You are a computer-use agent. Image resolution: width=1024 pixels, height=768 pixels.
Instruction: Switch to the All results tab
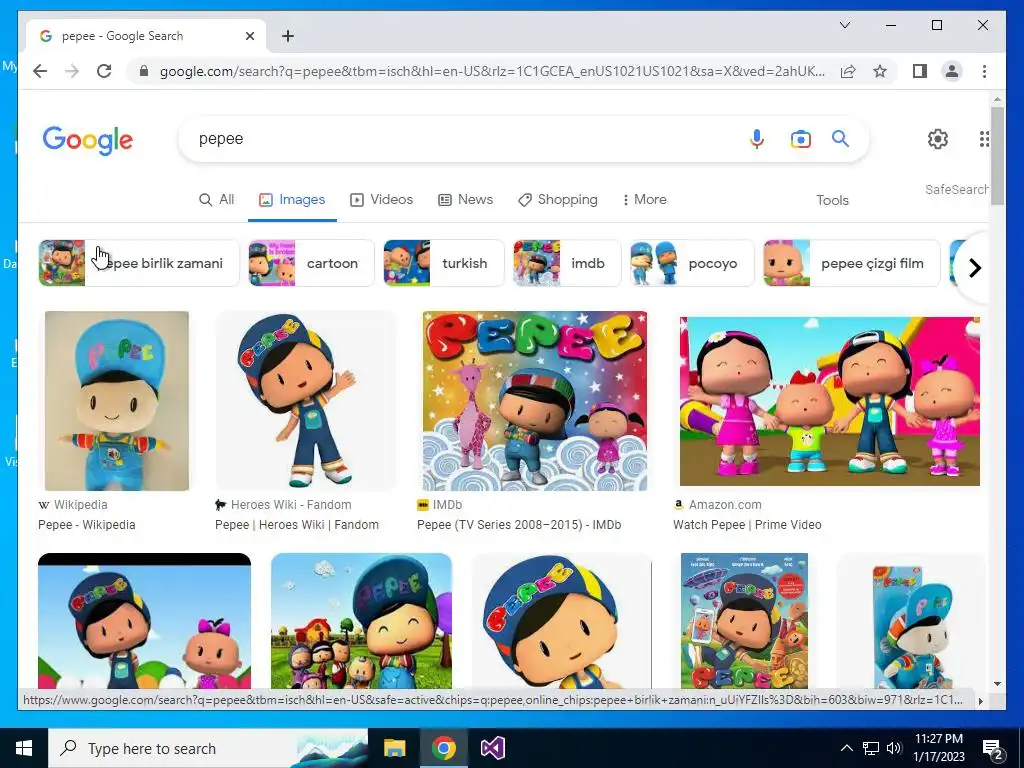coord(216,199)
